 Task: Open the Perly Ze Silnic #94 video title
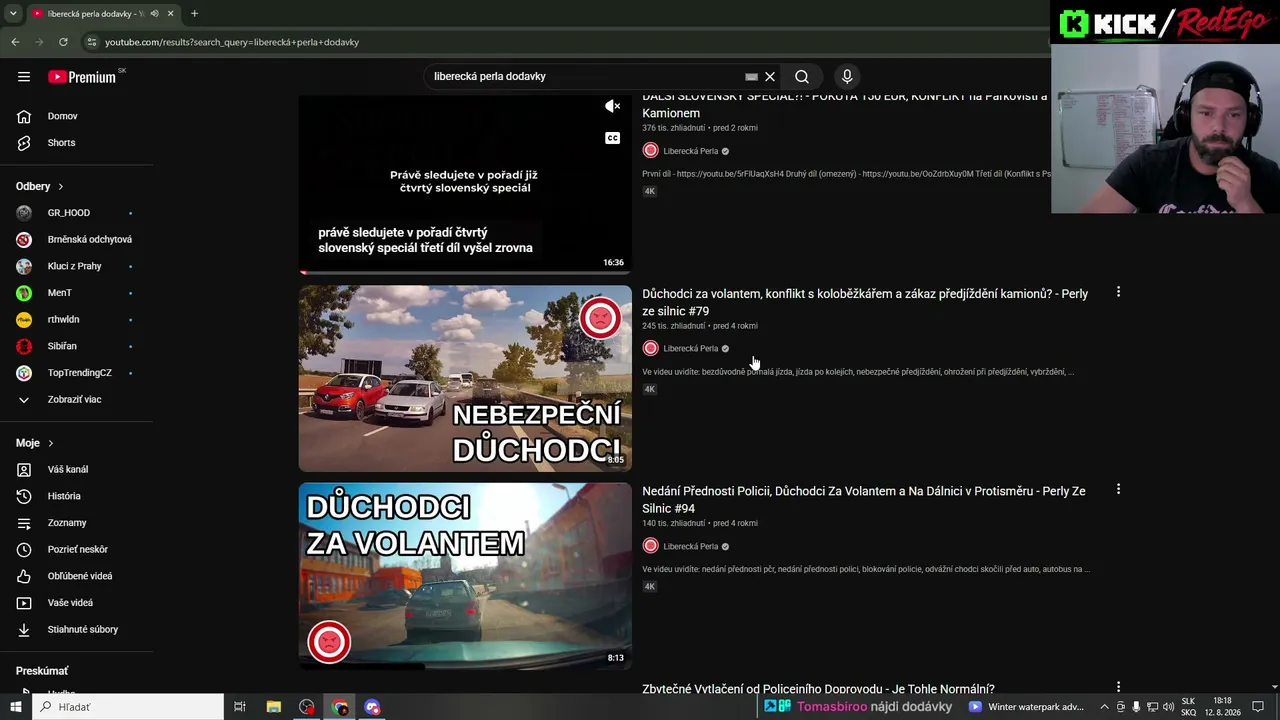(x=864, y=500)
